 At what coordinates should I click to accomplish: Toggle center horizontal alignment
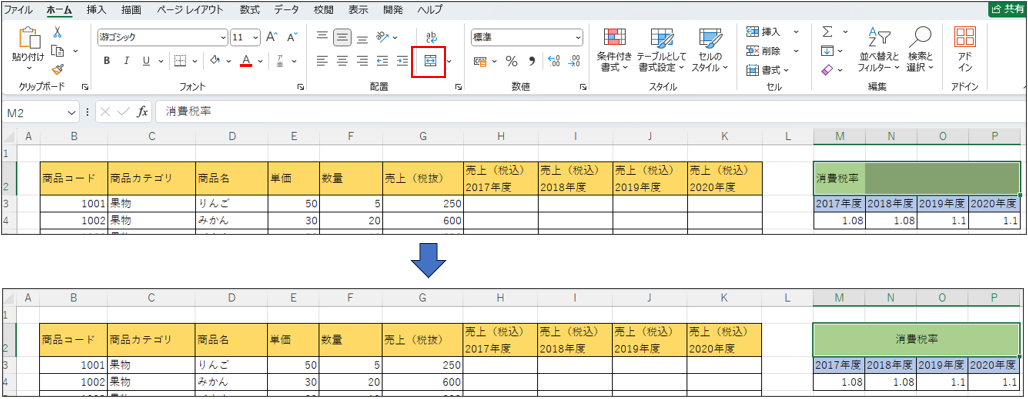tap(342, 61)
